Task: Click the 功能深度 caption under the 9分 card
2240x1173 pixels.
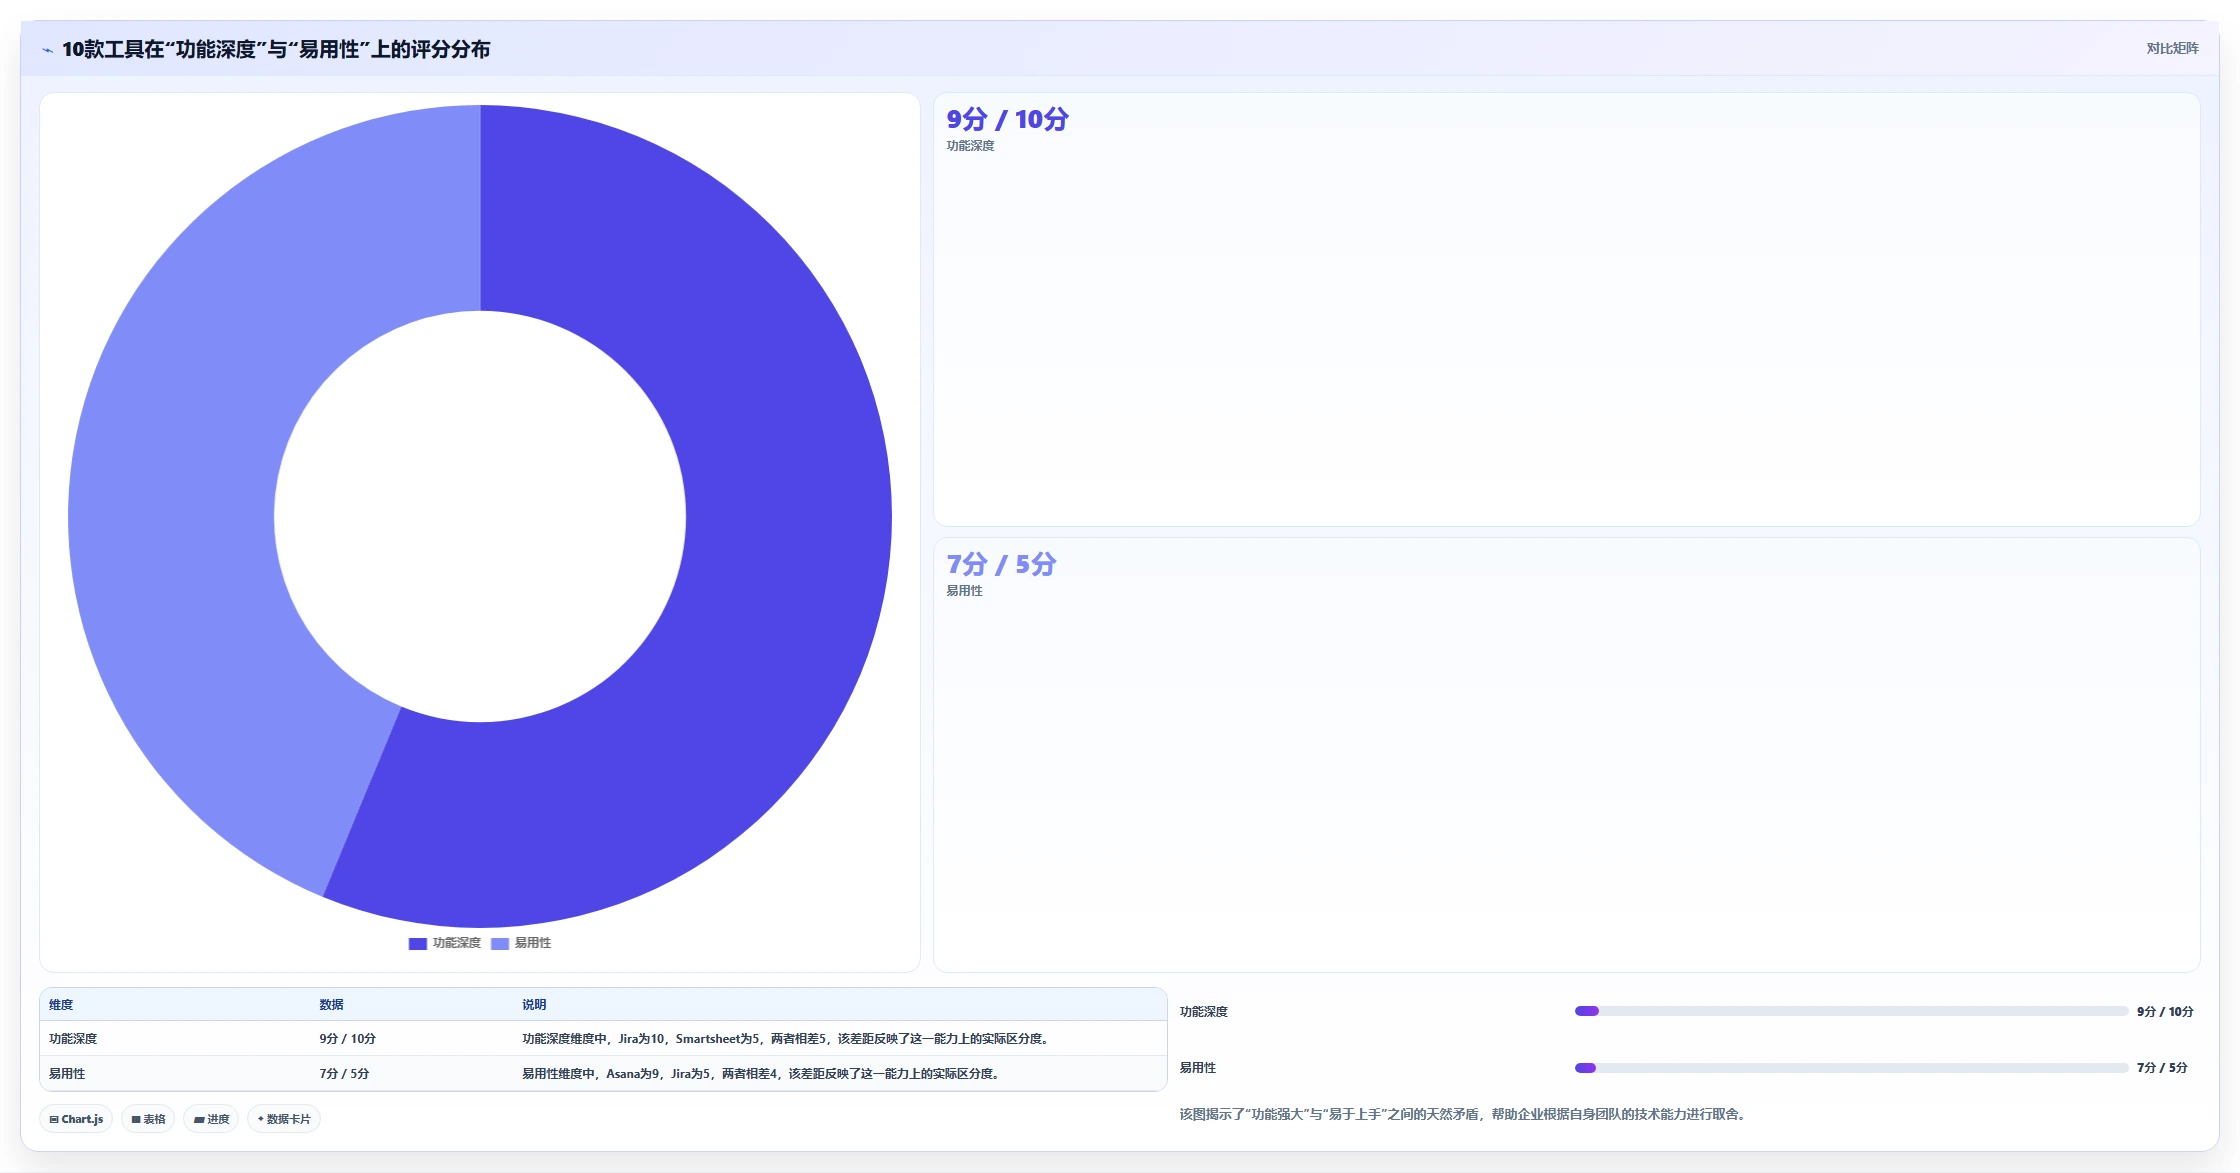Action: [970, 146]
